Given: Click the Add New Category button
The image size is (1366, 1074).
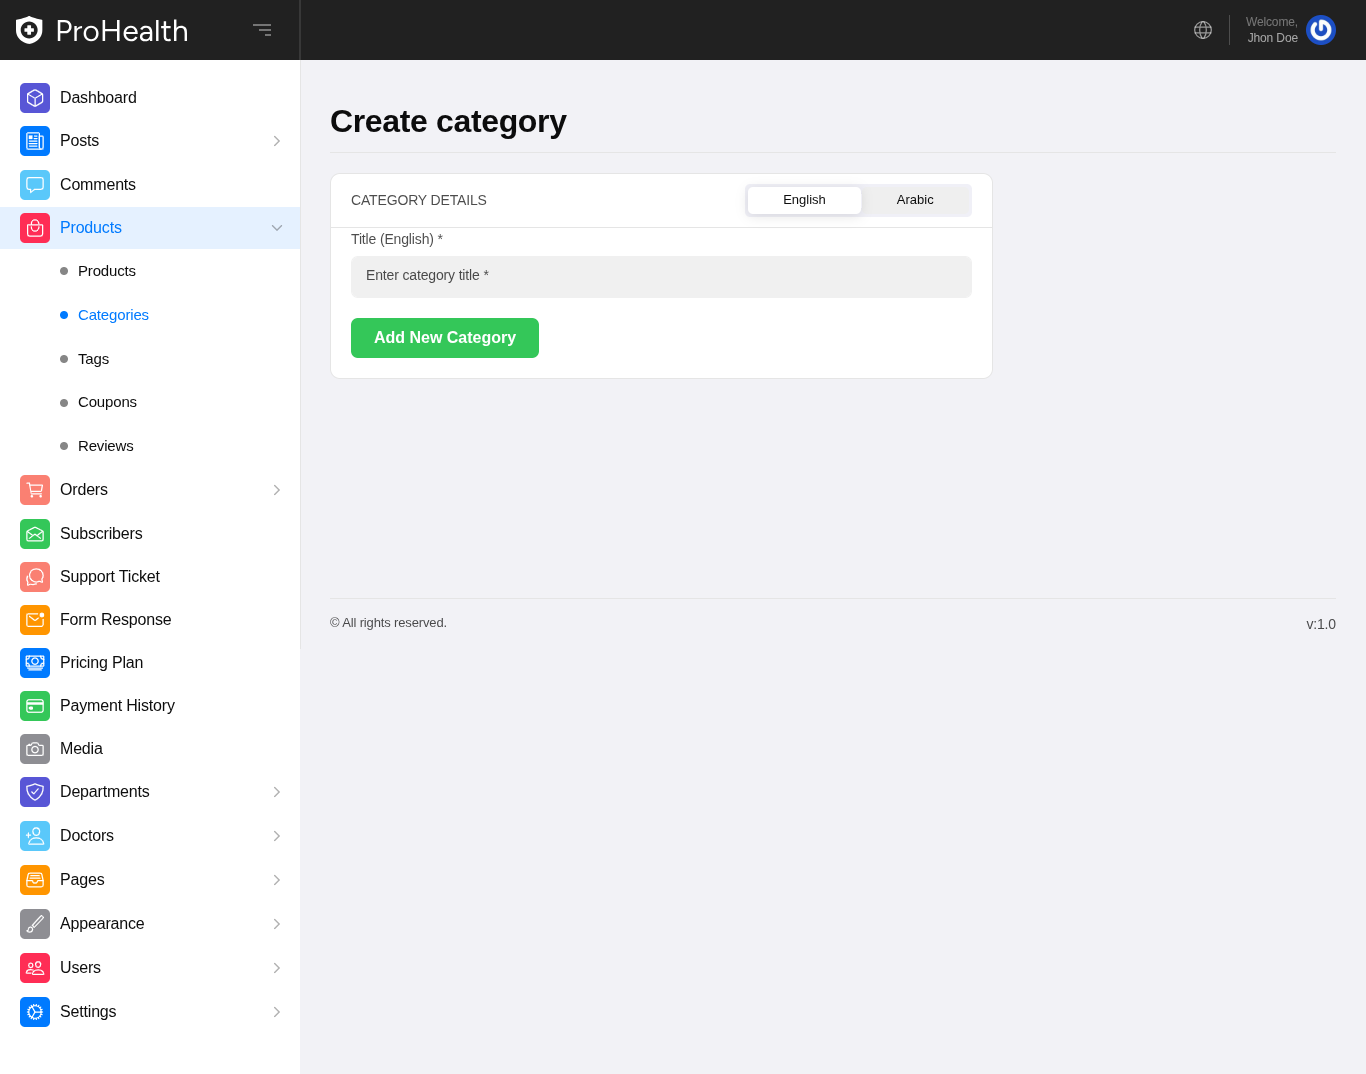Looking at the screenshot, I should [x=445, y=338].
